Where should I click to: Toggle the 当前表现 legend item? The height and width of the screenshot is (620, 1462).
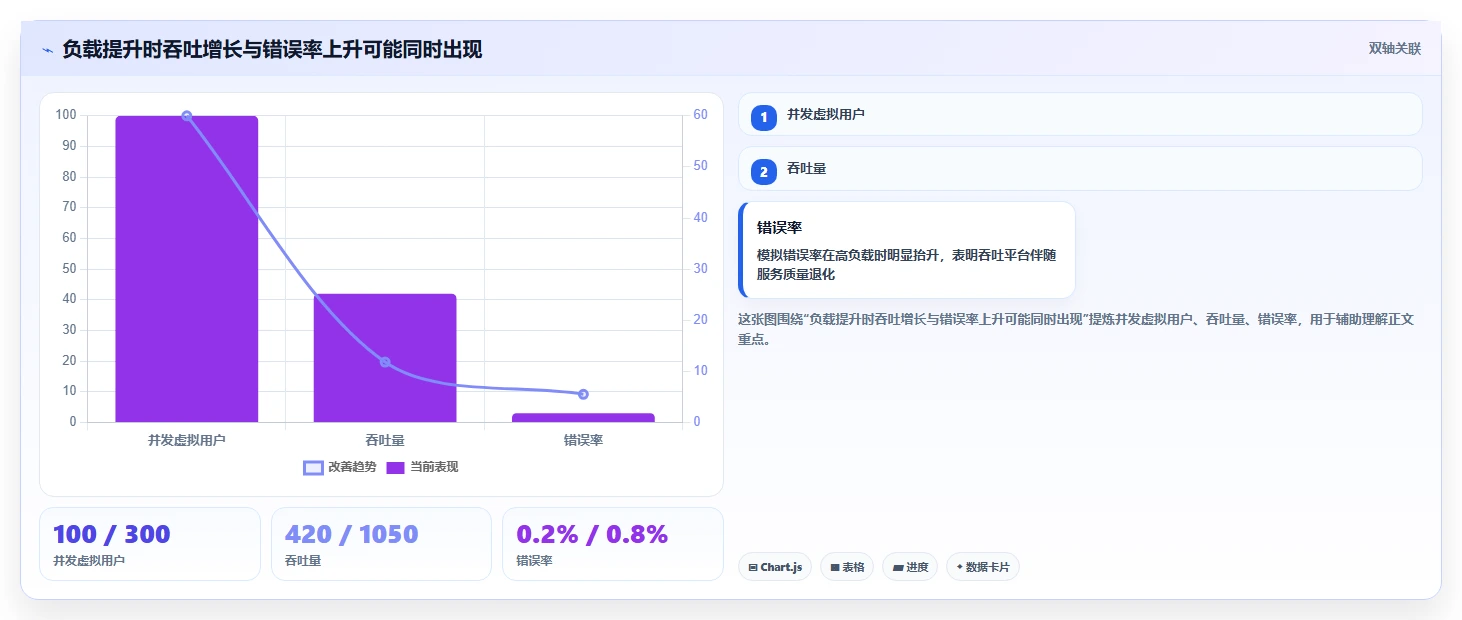[422, 467]
